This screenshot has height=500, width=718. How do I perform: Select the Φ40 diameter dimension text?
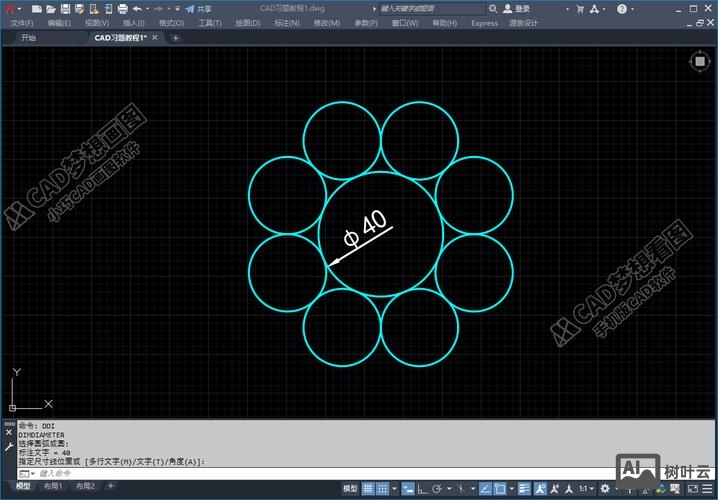pyautogui.click(x=365, y=229)
